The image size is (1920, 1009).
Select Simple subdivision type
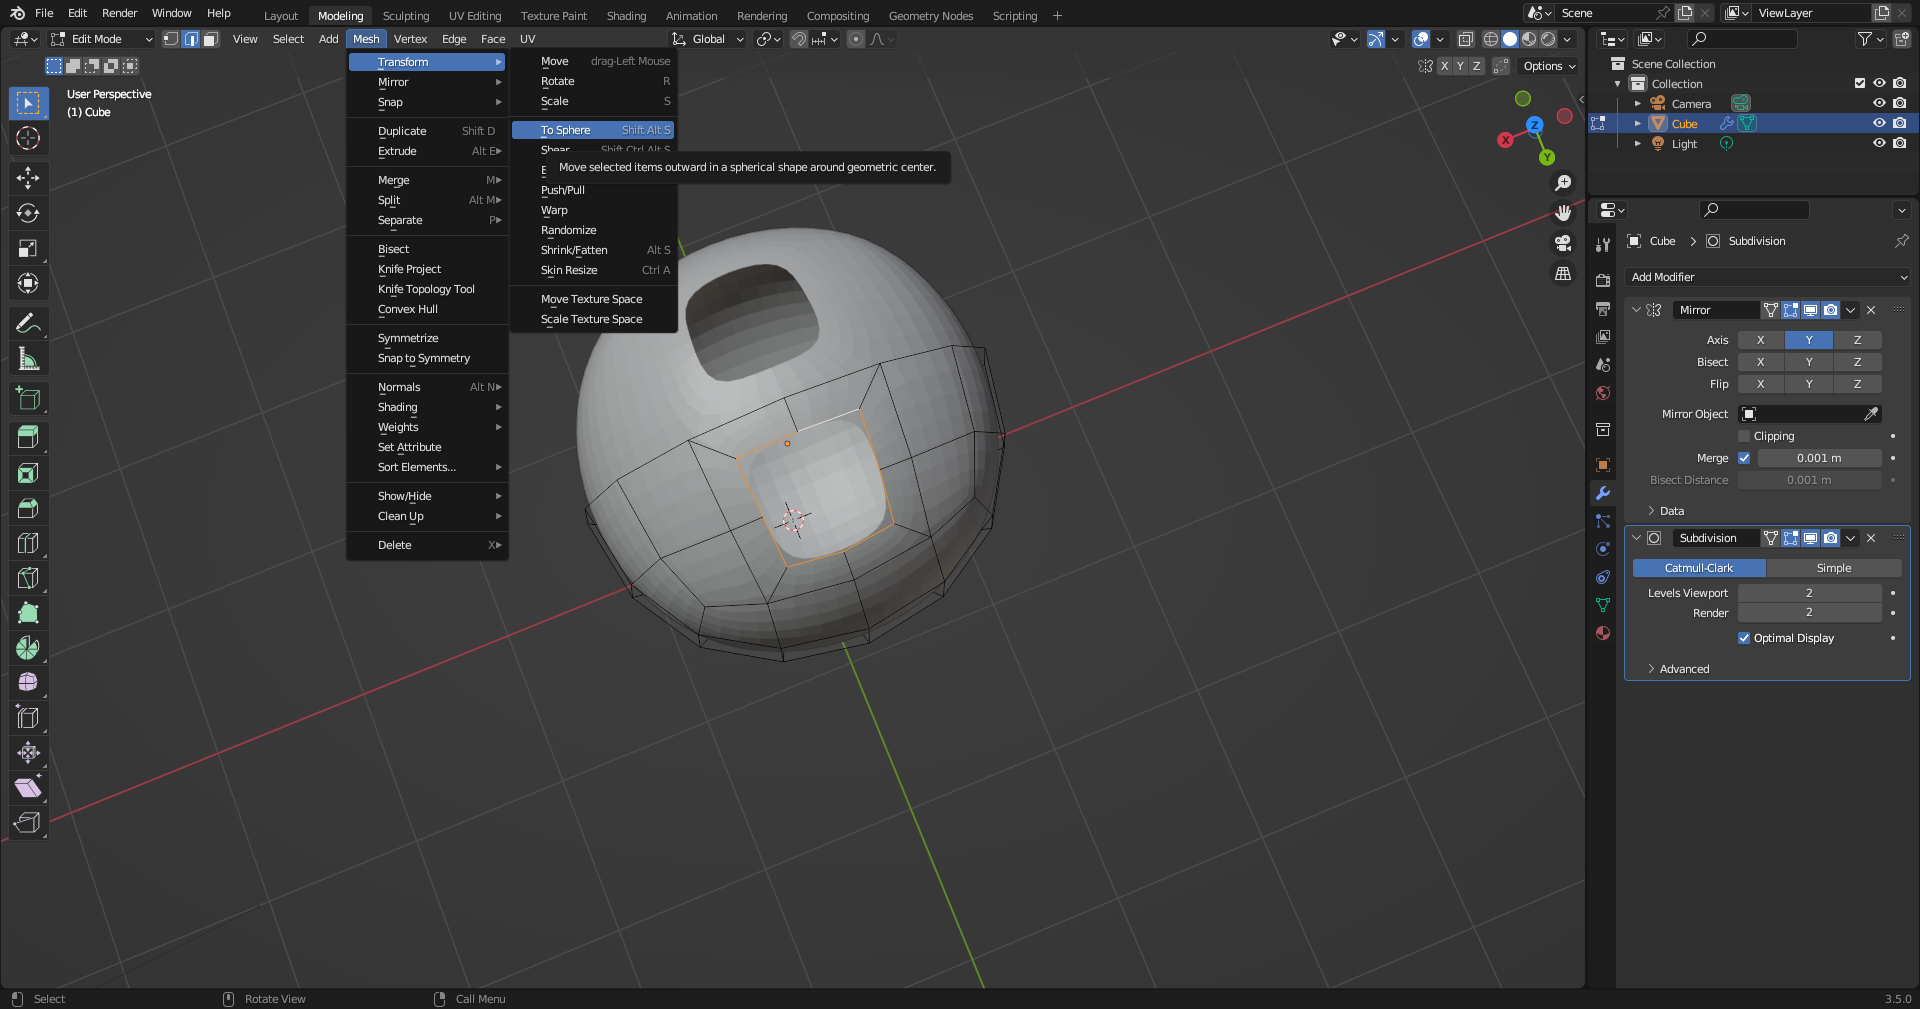click(x=1834, y=568)
